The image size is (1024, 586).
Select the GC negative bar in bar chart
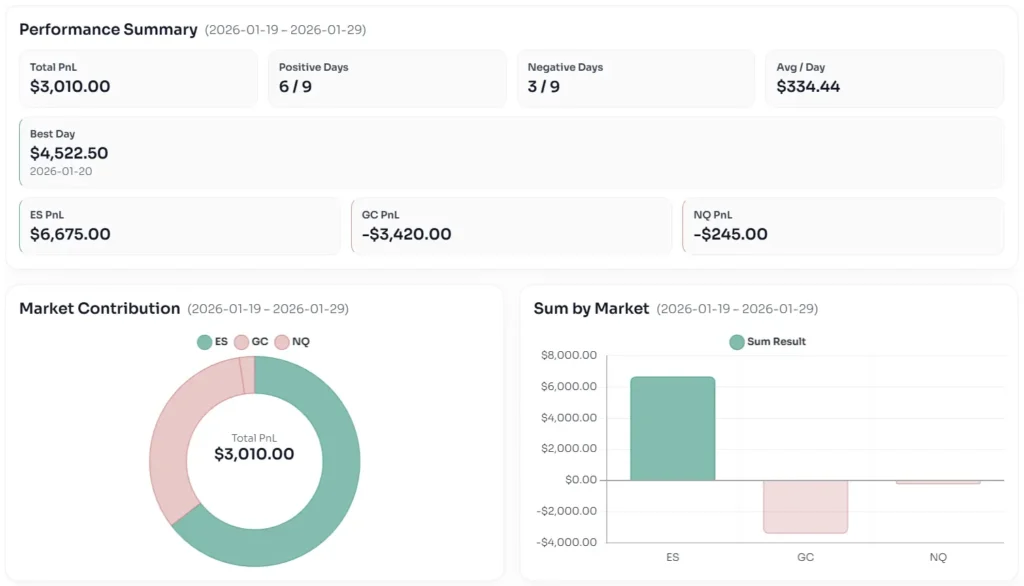805,506
